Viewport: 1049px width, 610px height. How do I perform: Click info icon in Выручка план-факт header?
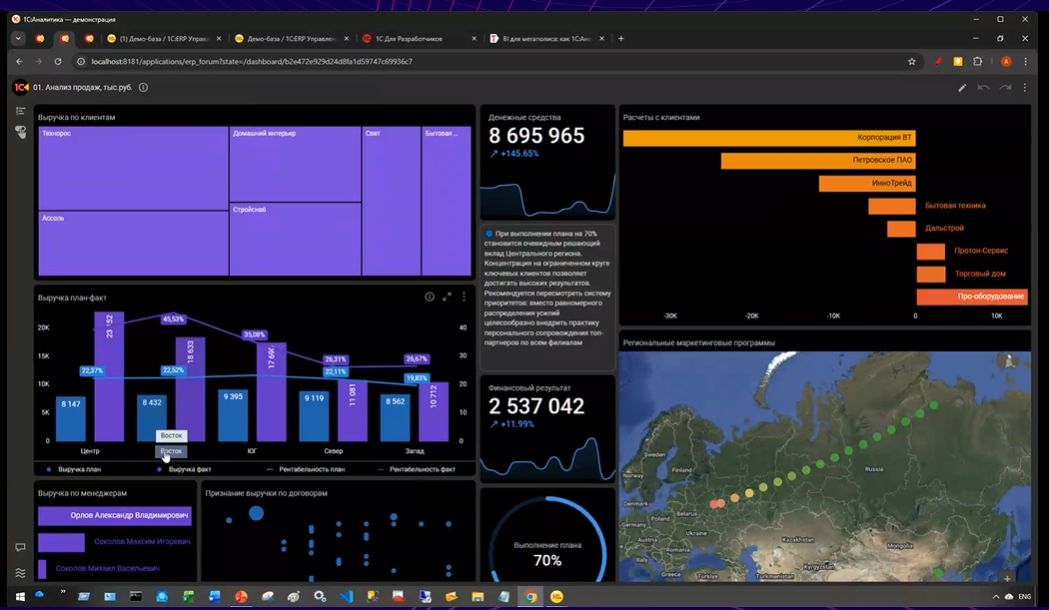point(430,297)
